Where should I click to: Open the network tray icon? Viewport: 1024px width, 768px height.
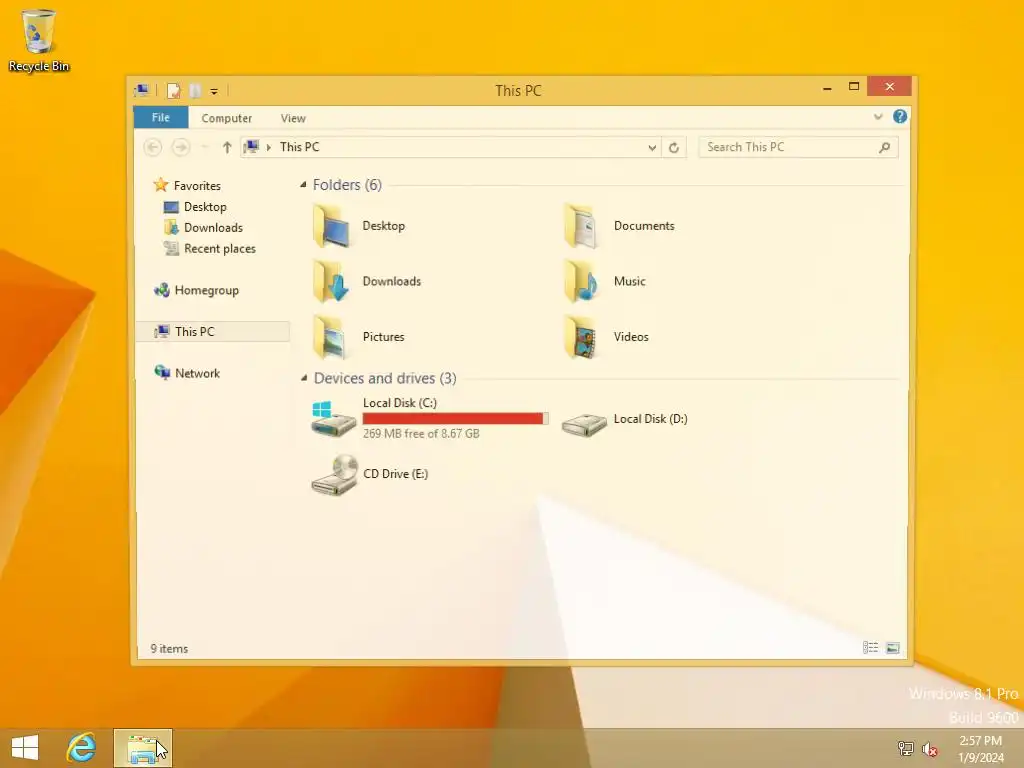click(x=905, y=748)
